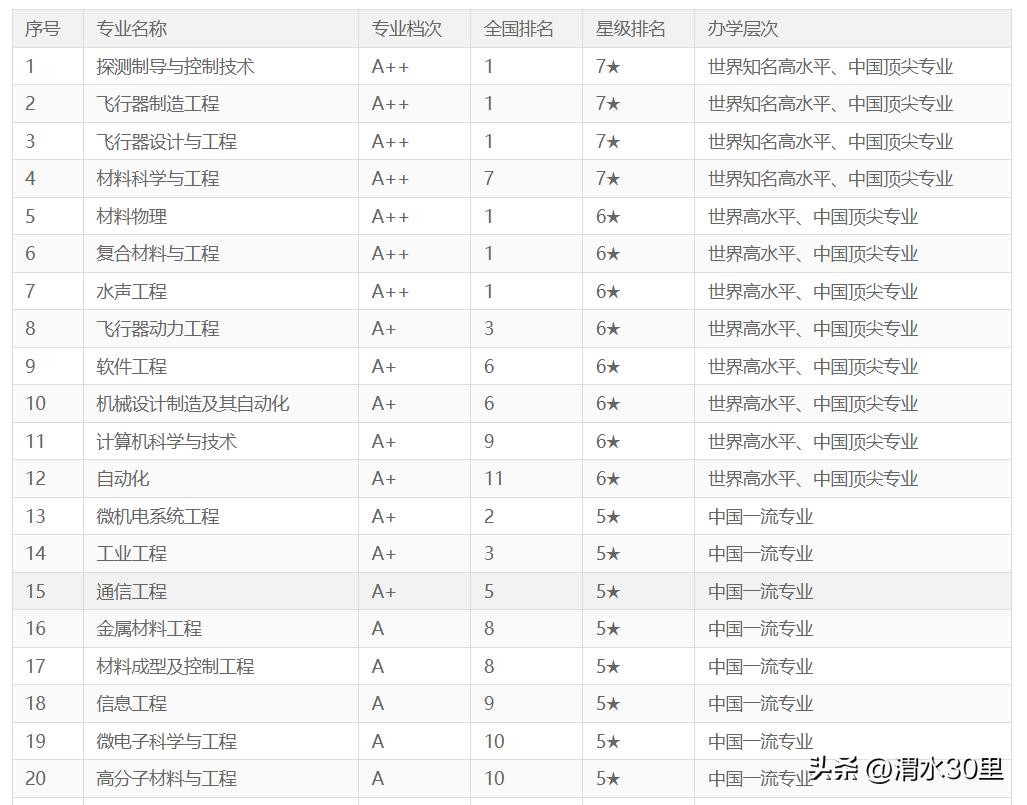Select the 计算机科学与技术 entry
Image resolution: width=1027 pixels, height=805 pixels.
(166, 442)
